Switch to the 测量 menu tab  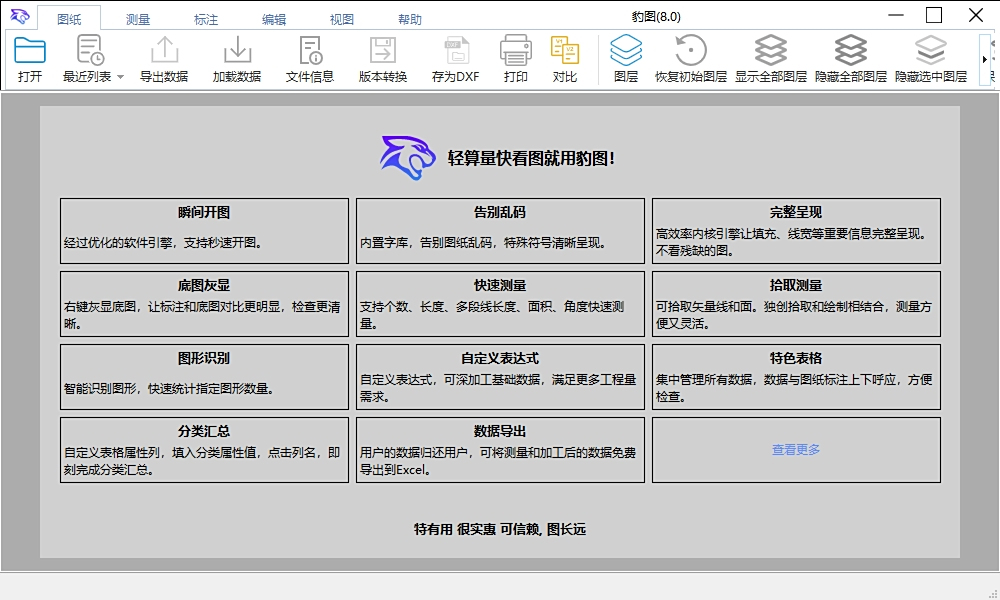[x=137, y=17]
